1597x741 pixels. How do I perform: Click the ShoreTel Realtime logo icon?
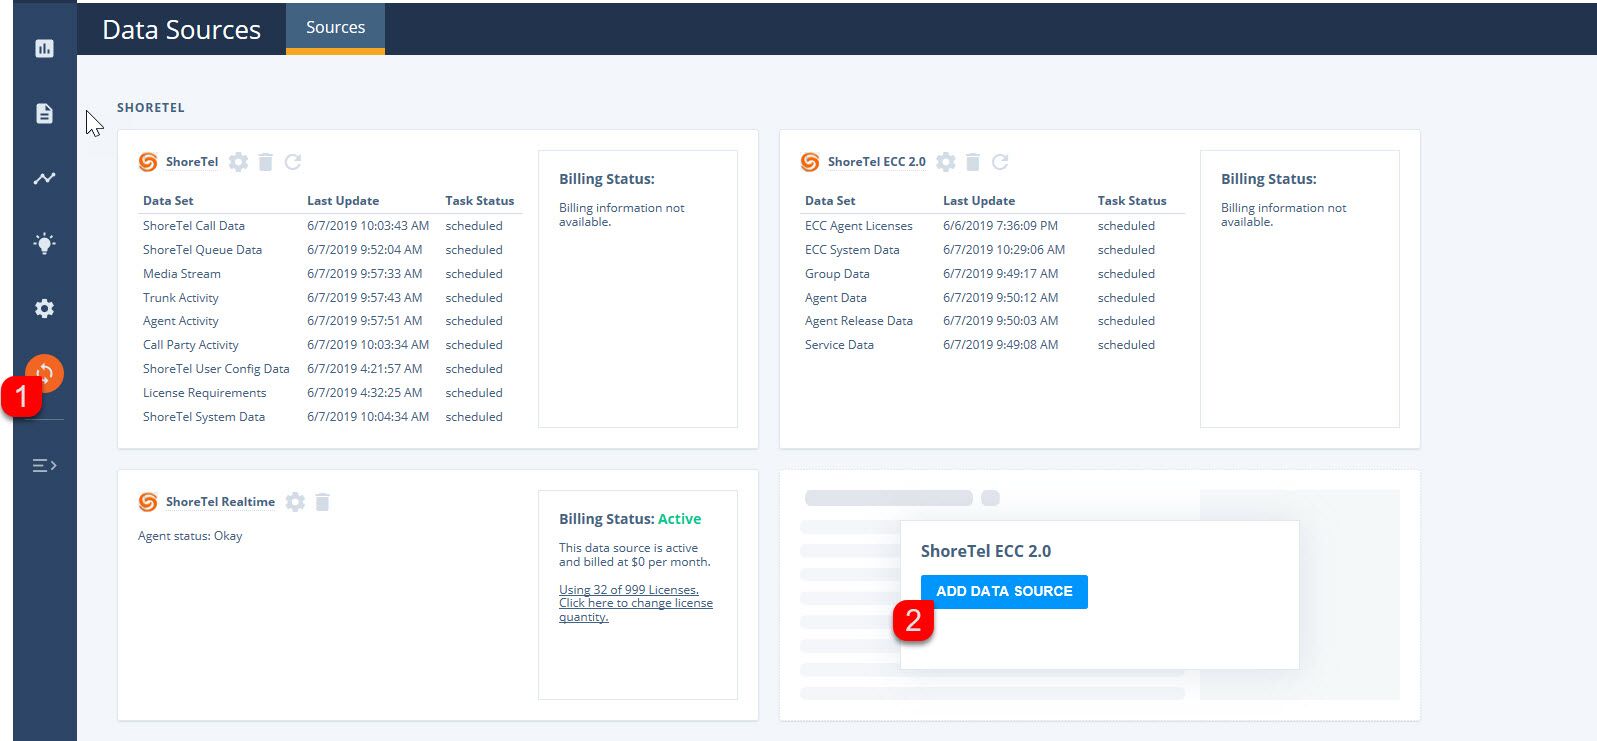click(x=148, y=502)
